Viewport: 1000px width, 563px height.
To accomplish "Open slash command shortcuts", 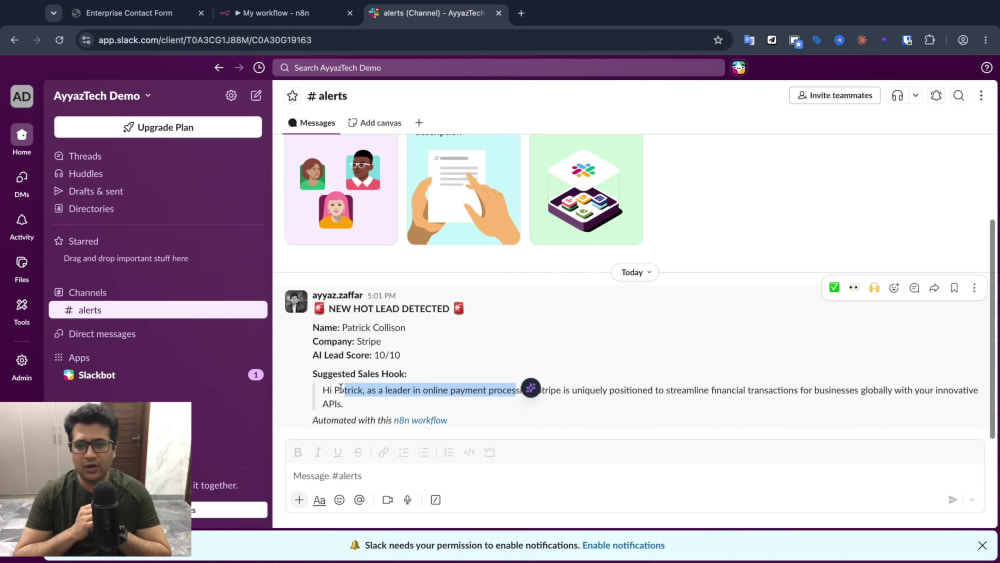I will pos(436,501).
